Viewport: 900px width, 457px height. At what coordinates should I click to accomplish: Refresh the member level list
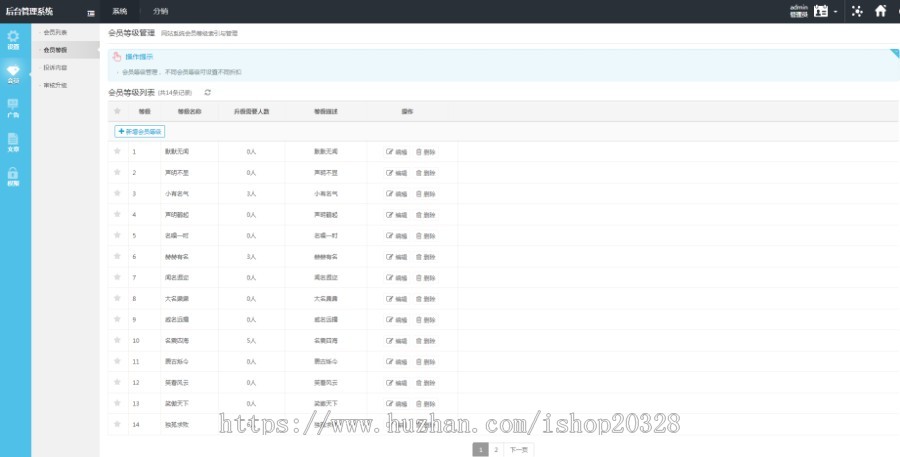pyautogui.click(x=207, y=92)
